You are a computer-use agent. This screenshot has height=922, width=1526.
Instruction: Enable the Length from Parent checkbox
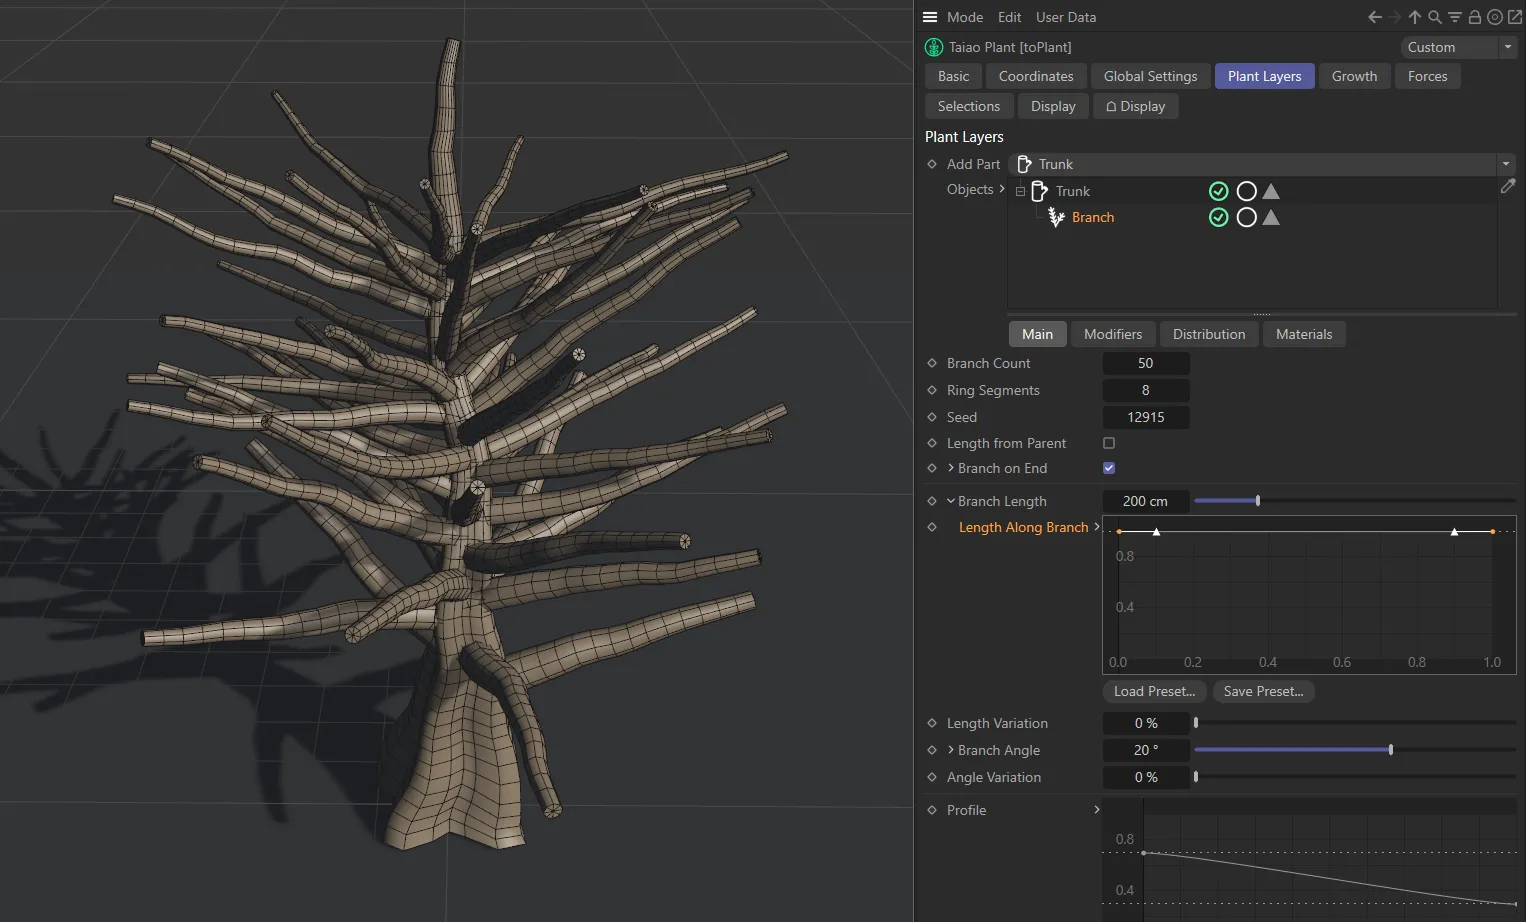click(1109, 443)
